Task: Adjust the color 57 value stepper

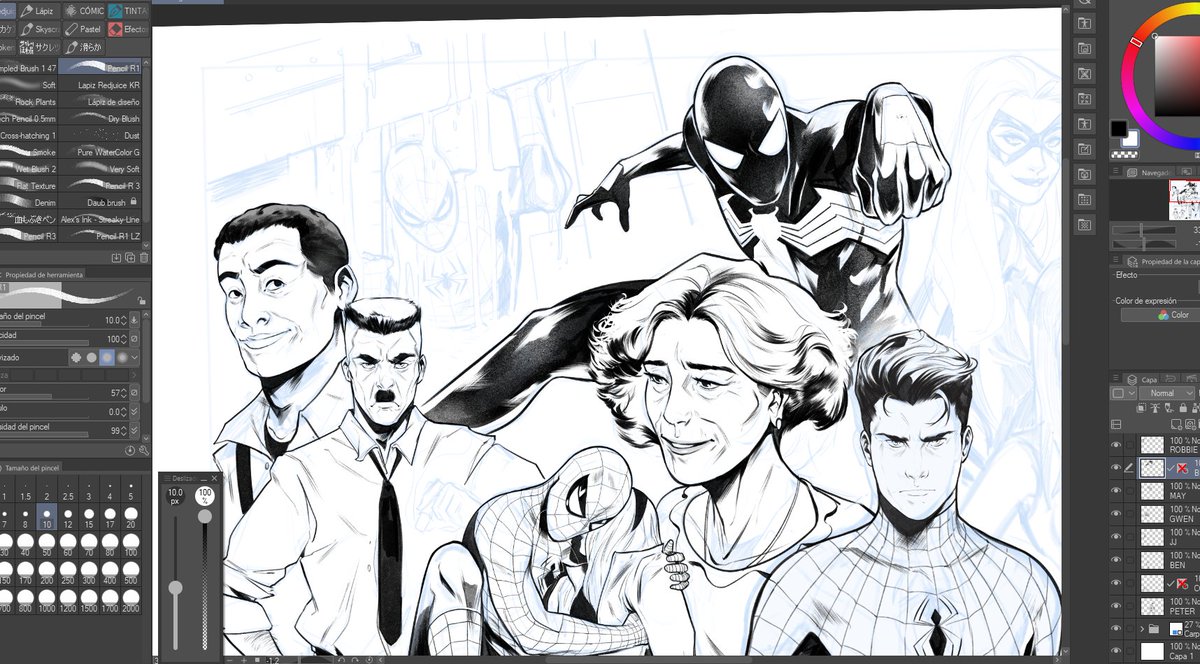Action: click(124, 394)
